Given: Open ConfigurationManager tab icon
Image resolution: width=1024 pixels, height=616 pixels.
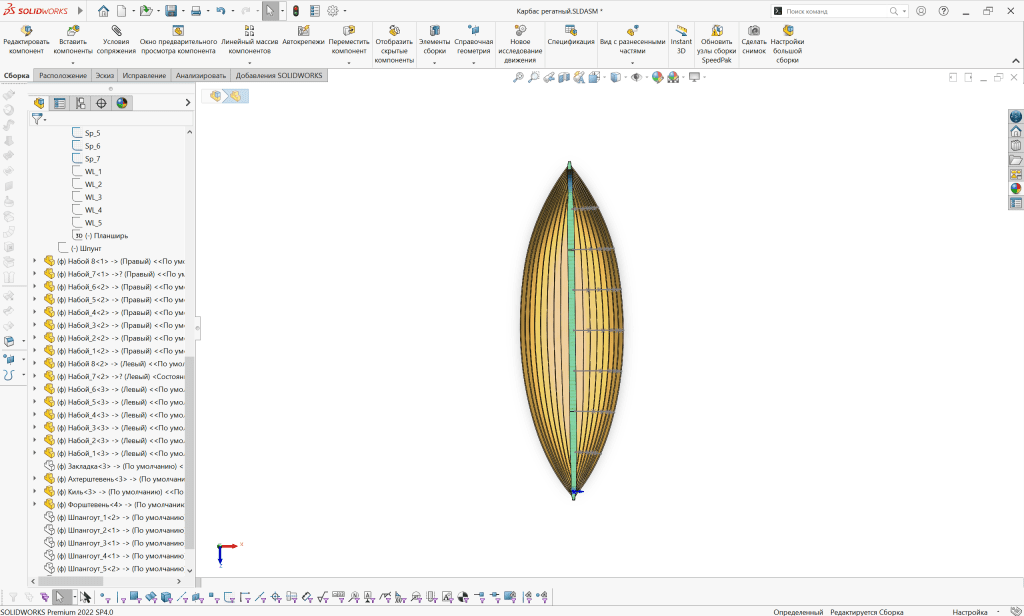Looking at the screenshot, I should 80,103.
